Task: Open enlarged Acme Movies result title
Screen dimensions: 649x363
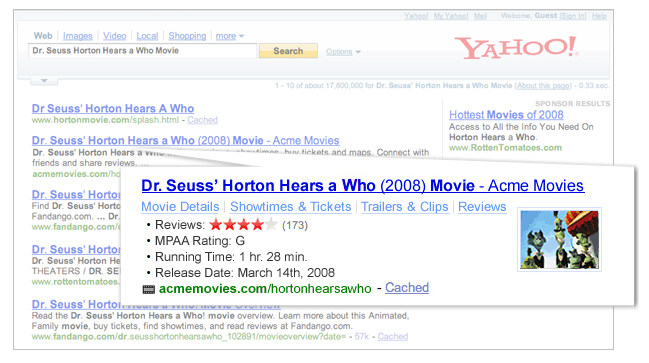Action: 363,186
